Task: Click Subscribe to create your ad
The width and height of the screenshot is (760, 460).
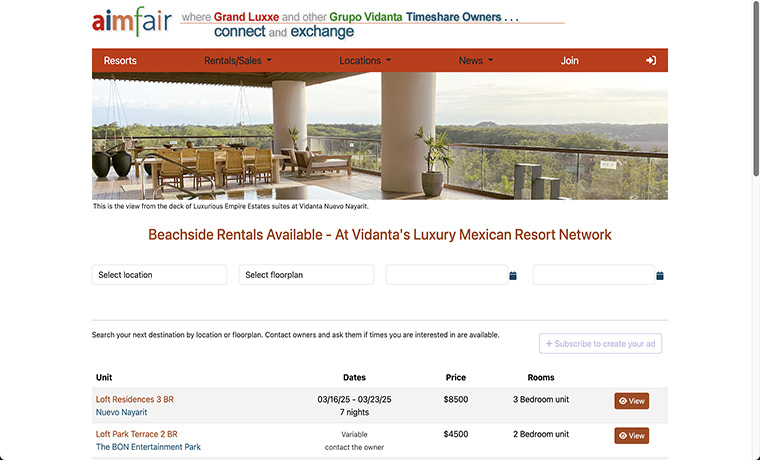Action: [600, 344]
